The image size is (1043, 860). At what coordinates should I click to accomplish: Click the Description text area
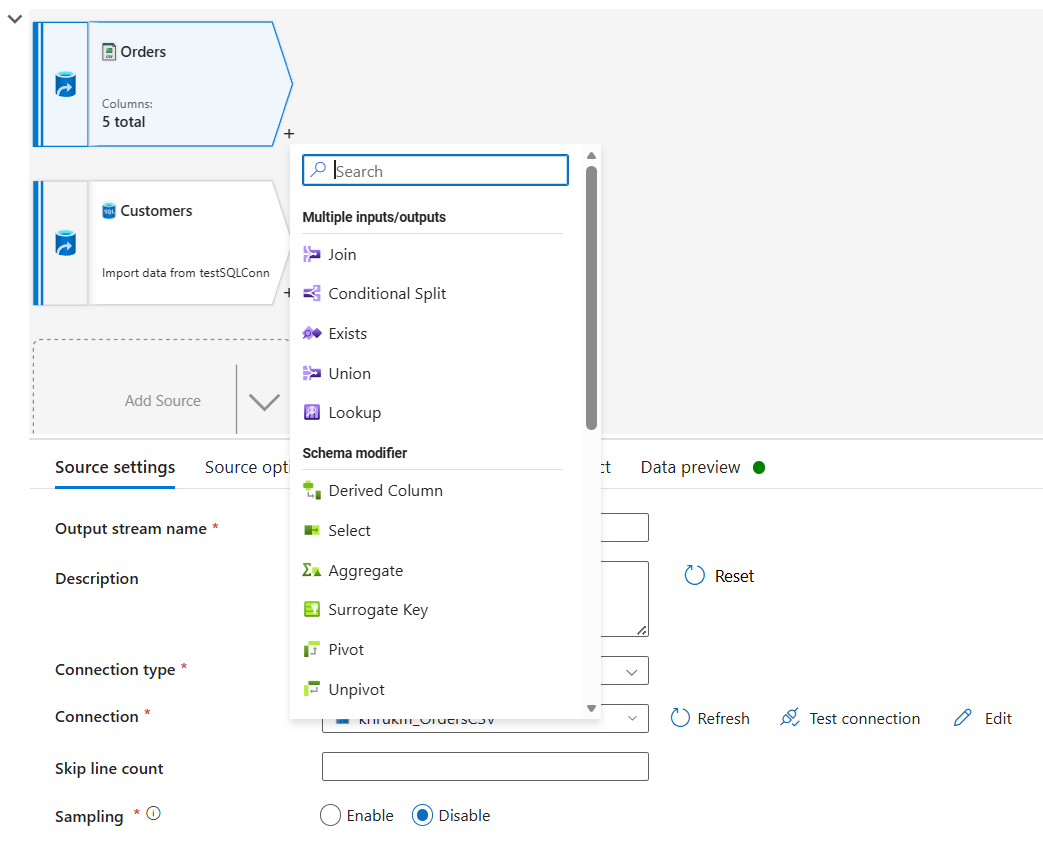(625, 599)
